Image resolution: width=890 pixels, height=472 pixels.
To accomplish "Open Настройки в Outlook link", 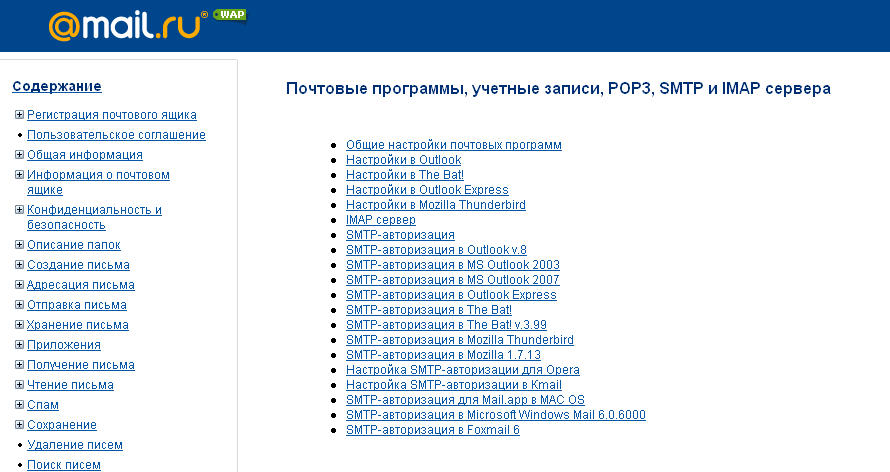I will coord(404,160).
